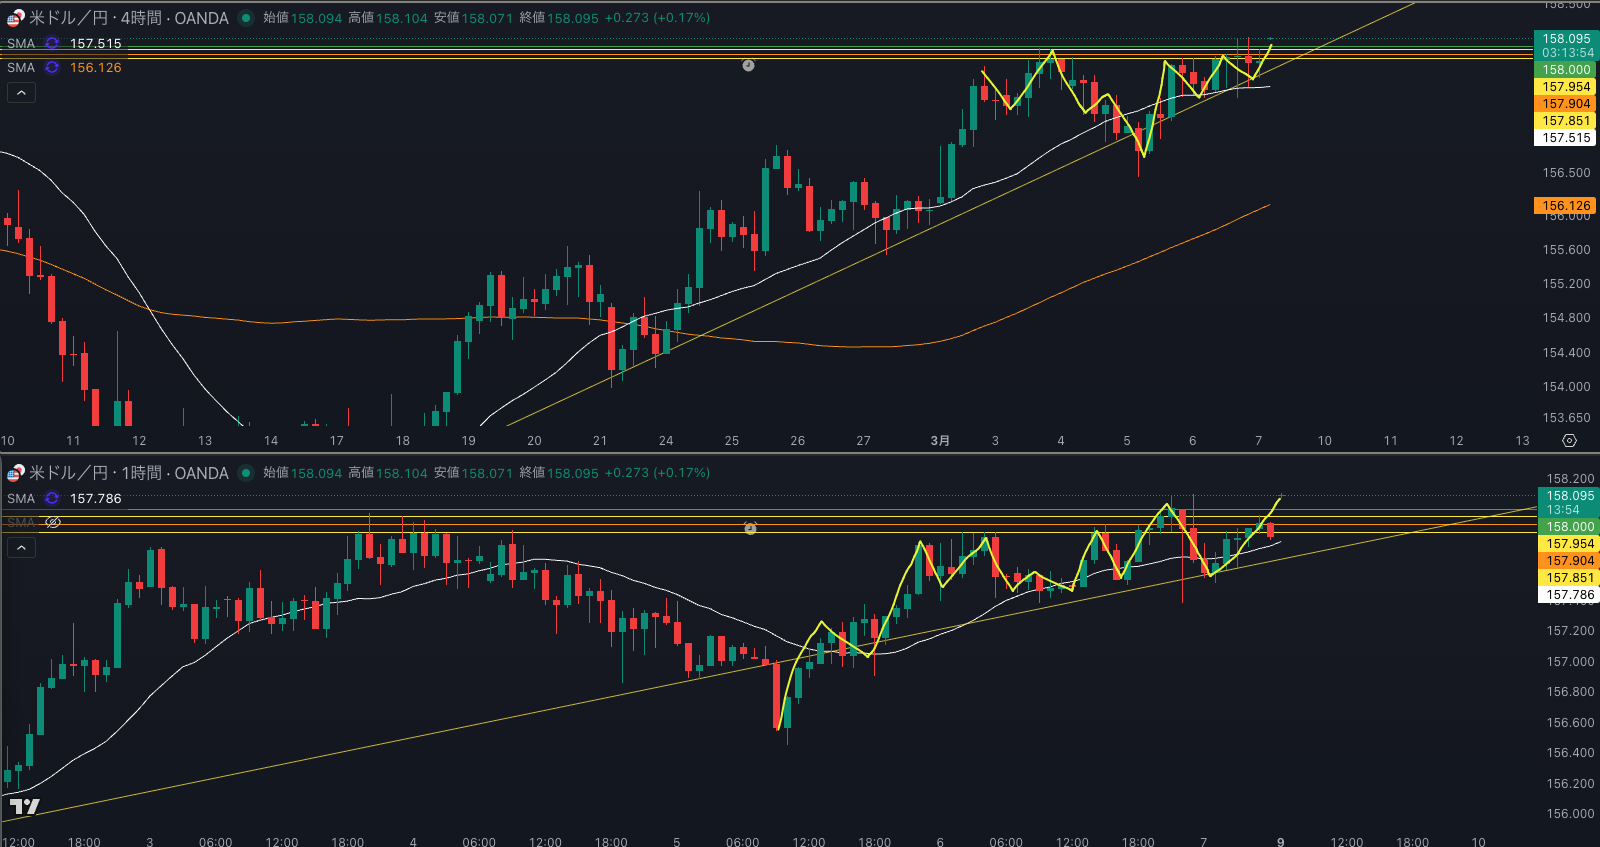The height and width of the screenshot is (847, 1600).
Task: Click the SMA 157.786 legend label in 1-hour chart
Action: pos(21,499)
